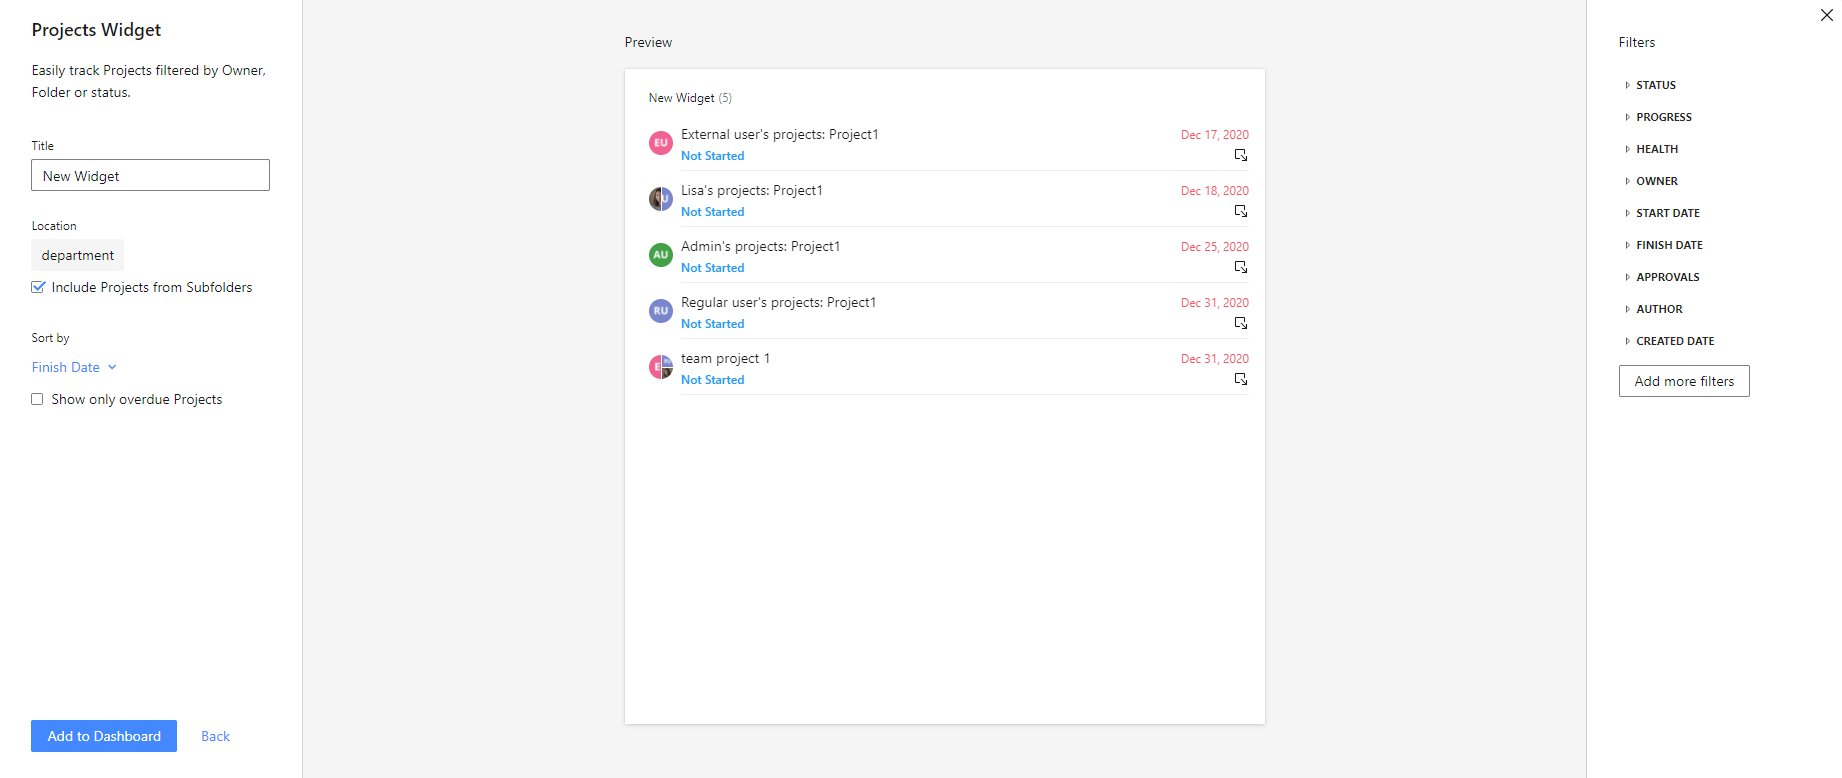This screenshot has height=778, width=1842.
Task: Enable Show only overdue Projects checkbox
Action: pyautogui.click(x=38, y=399)
